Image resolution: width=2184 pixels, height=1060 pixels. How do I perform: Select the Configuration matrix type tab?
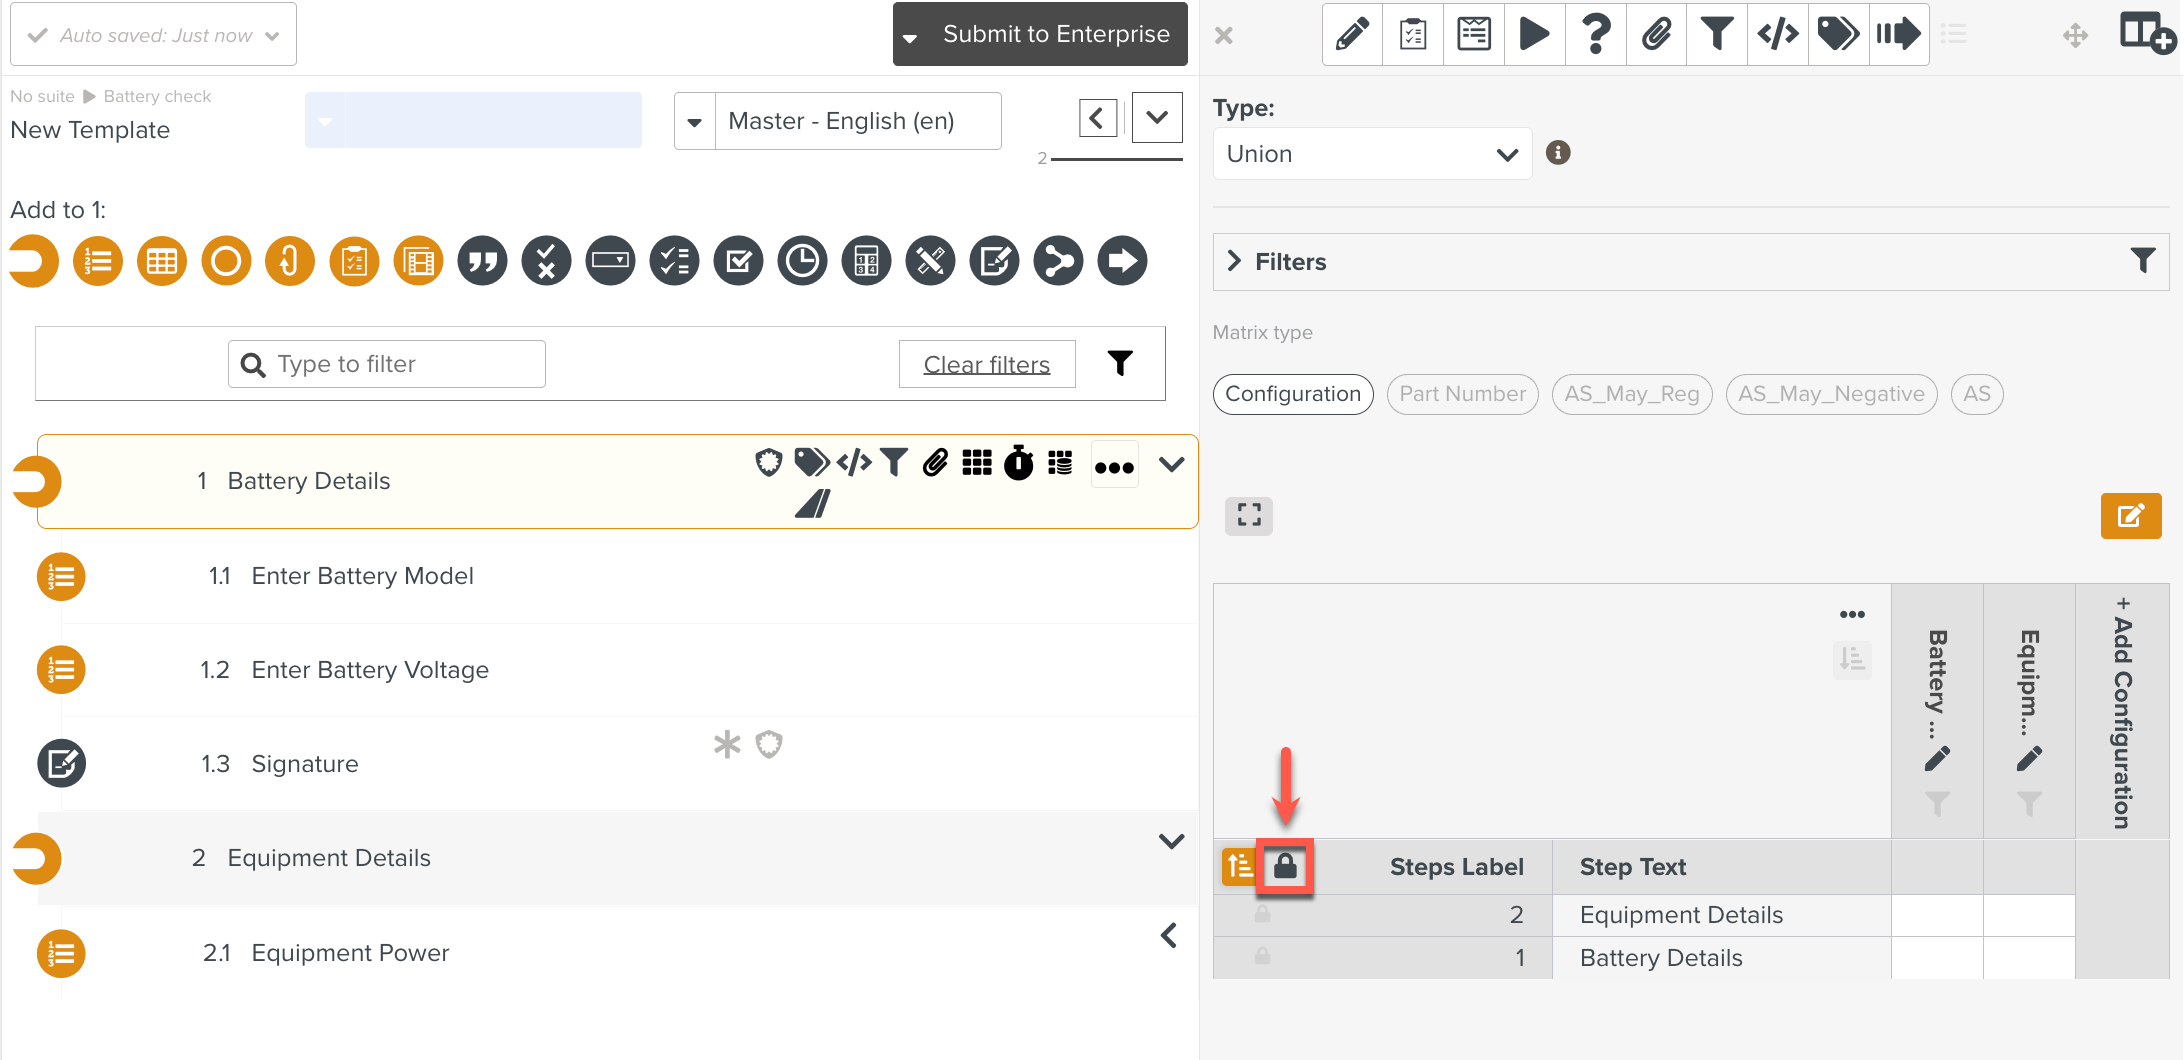pos(1292,394)
